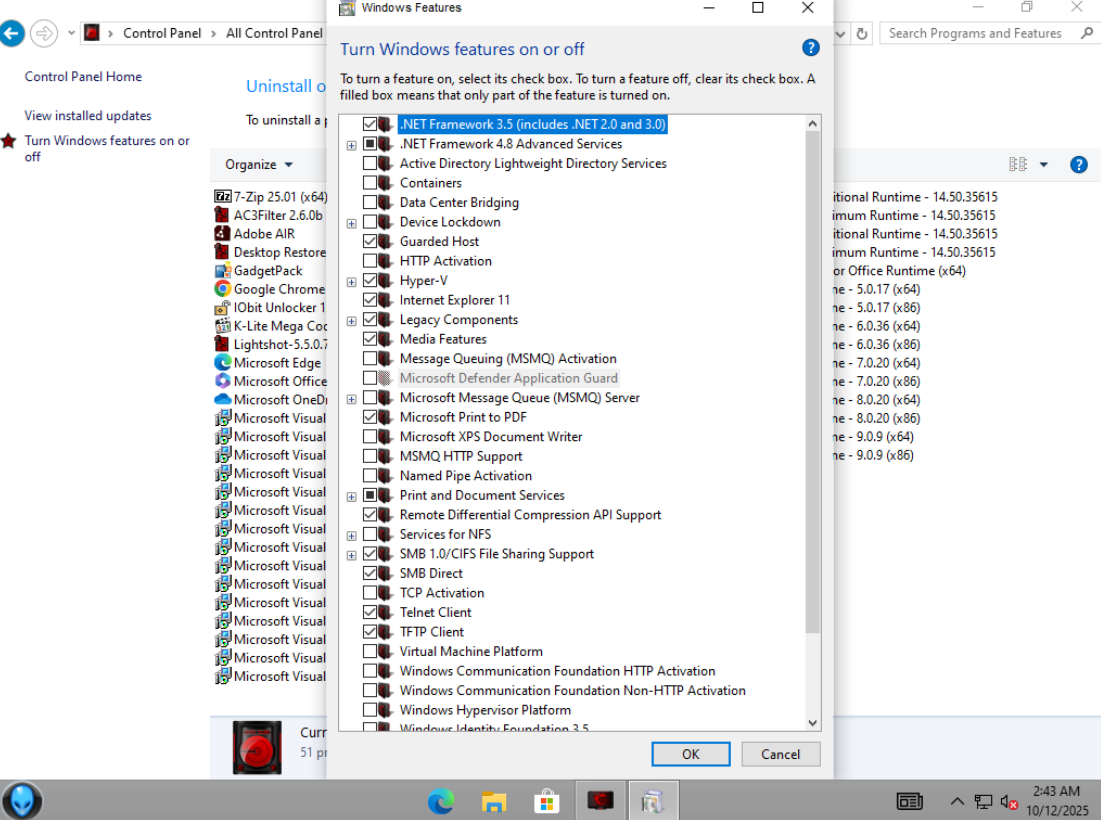Check Active Directory Lightweight Directory Services
Viewport: 1101px width, 820px height.
click(x=370, y=163)
